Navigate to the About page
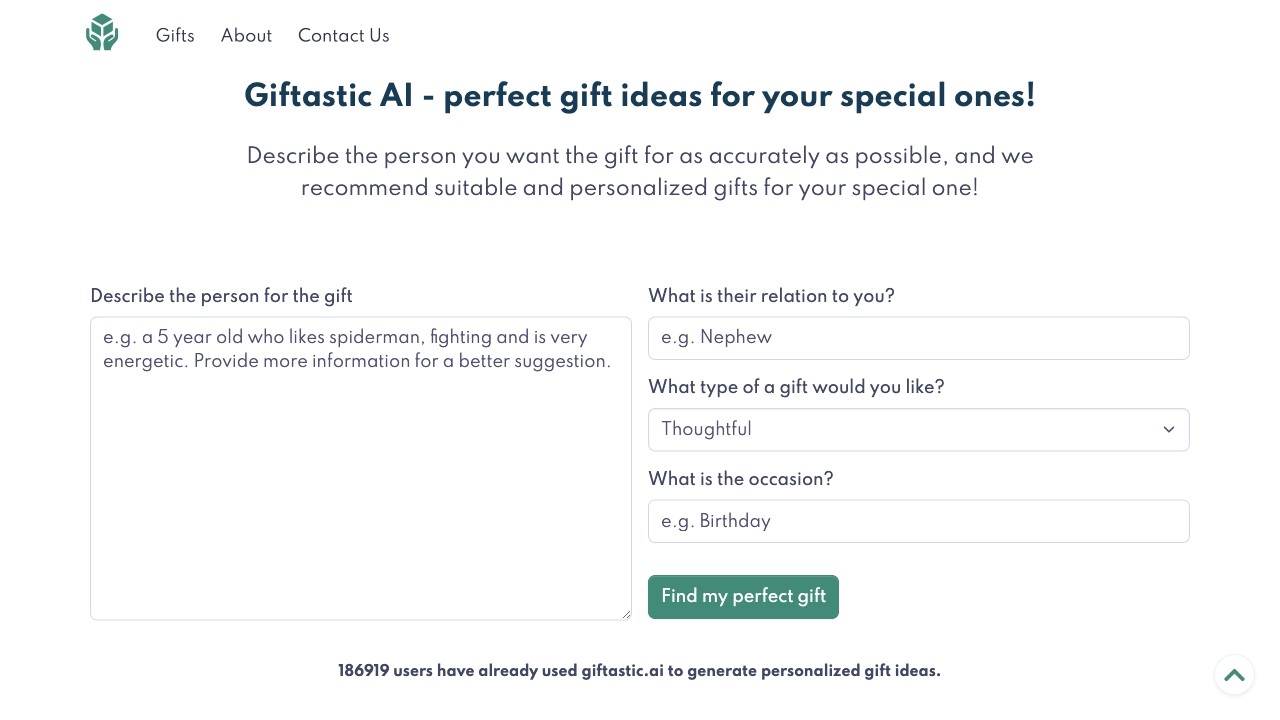Image resolution: width=1280 pixels, height=720 pixels. 246,36
